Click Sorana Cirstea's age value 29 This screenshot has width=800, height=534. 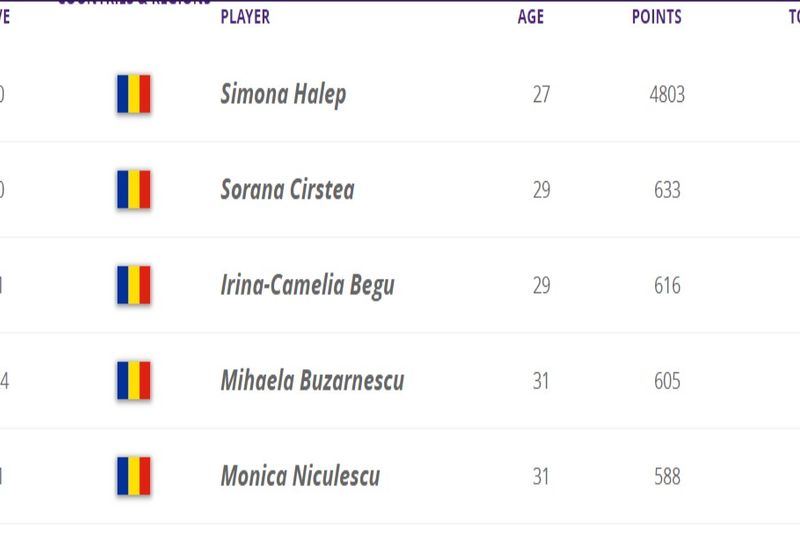[541, 190]
